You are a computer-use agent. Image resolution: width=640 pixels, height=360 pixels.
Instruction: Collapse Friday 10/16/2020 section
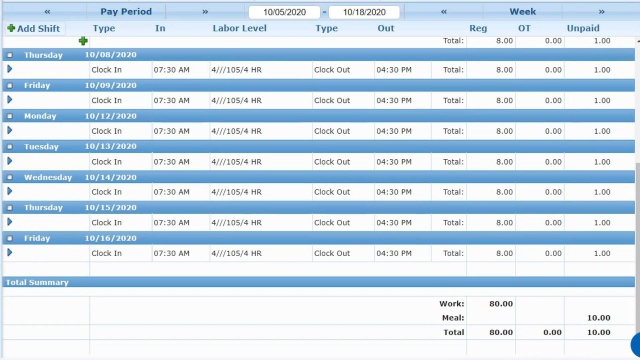pyautogui.click(x=10, y=238)
